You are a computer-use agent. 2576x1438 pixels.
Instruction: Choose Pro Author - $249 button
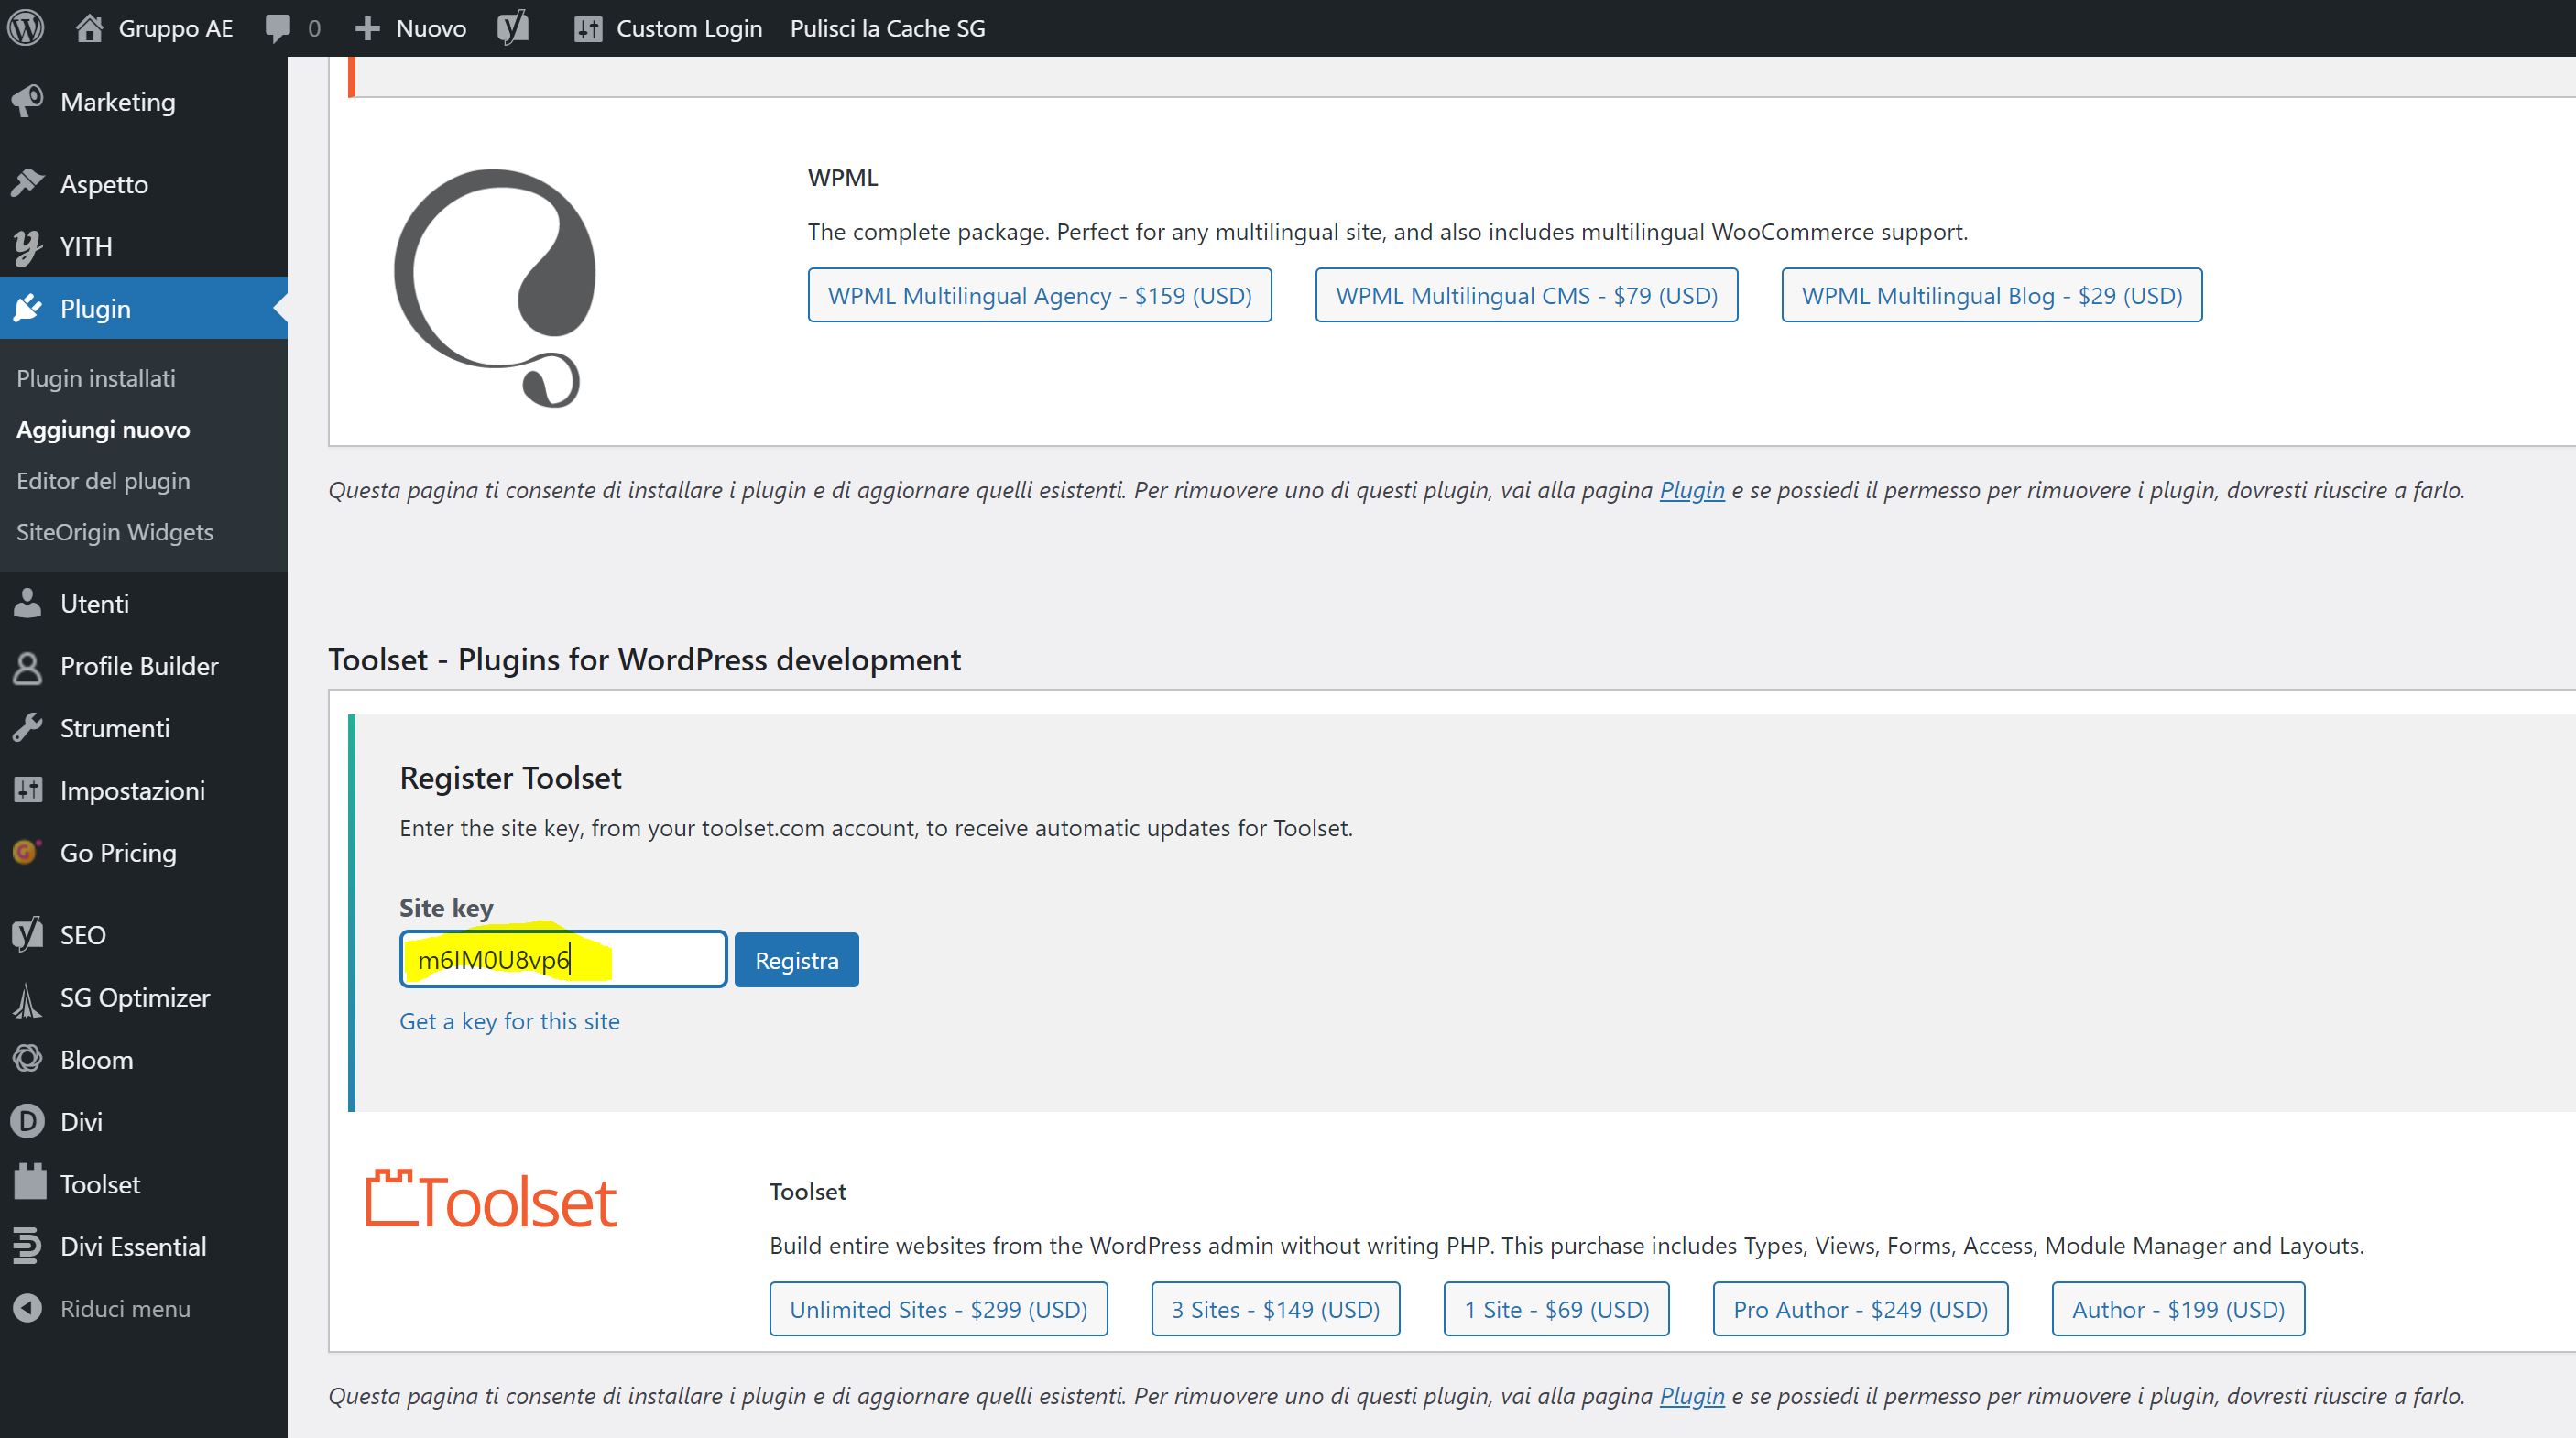[1861, 1309]
